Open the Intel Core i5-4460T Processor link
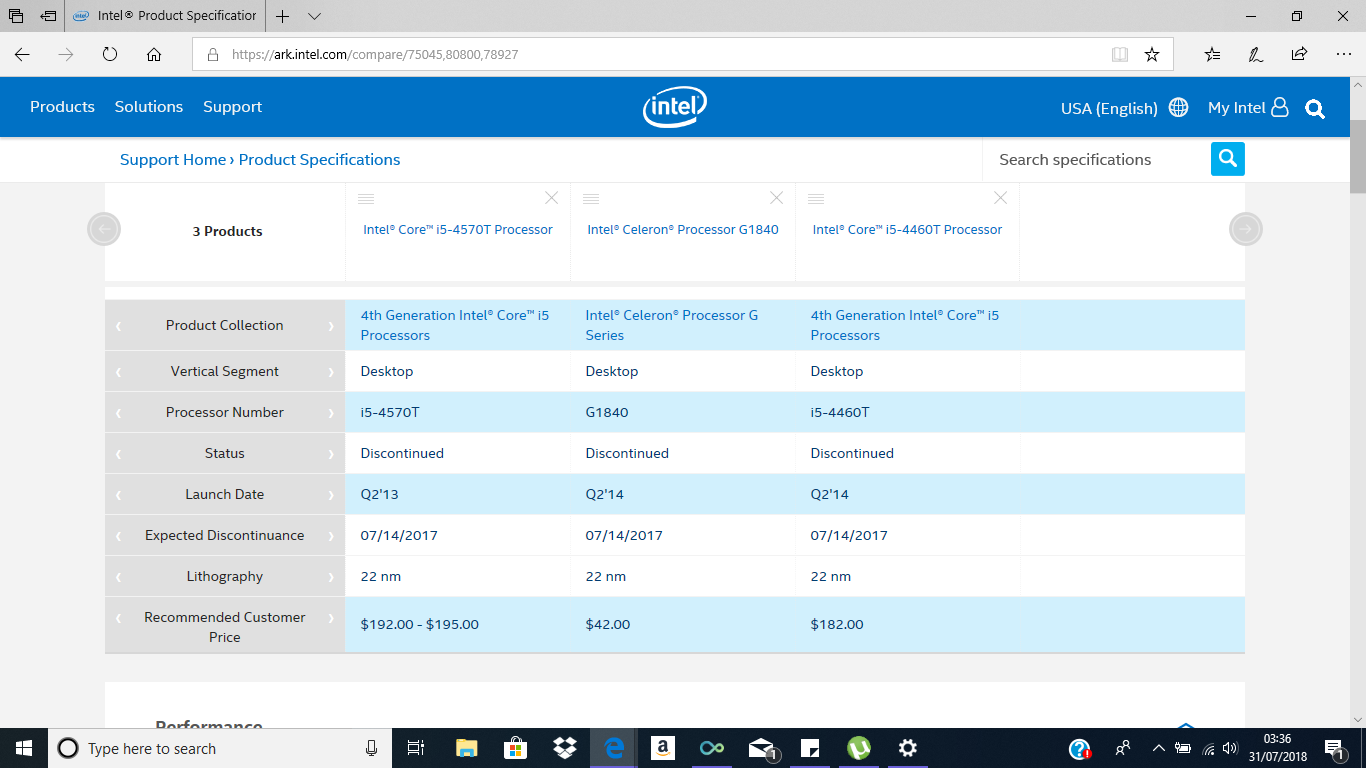 tap(907, 230)
